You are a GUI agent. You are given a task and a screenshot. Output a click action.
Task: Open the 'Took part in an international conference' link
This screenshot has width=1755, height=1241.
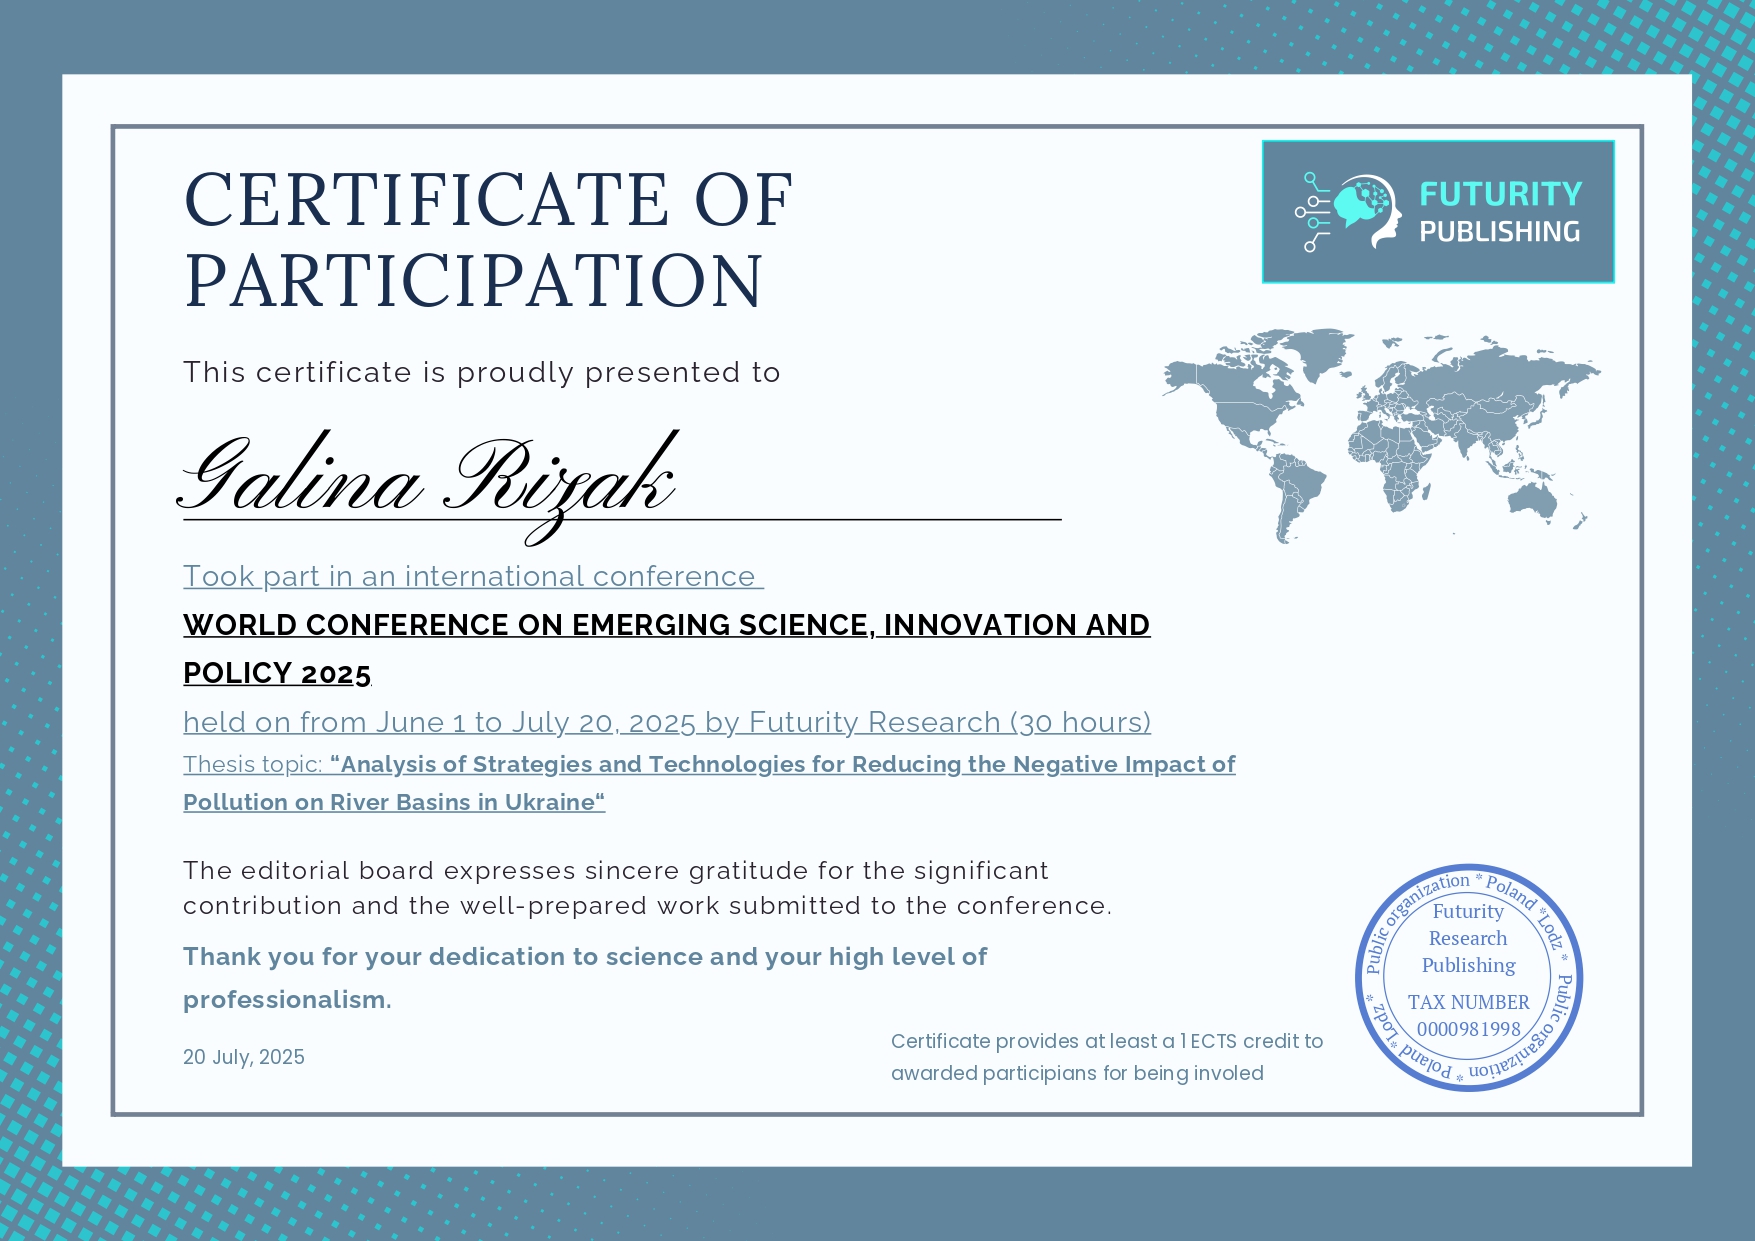point(472,577)
